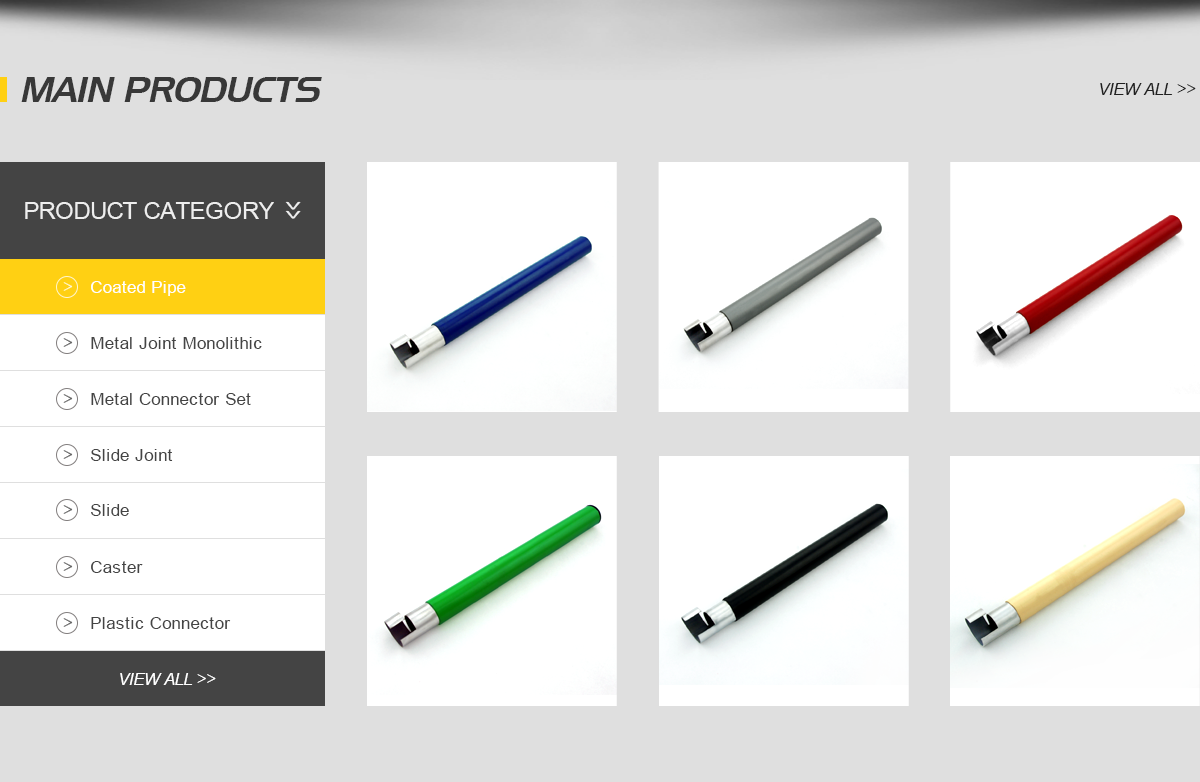Viewport: 1200px width, 782px height.
Task: Click the circled arrow icon beside Metal Connector Set
Action: coord(67,399)
